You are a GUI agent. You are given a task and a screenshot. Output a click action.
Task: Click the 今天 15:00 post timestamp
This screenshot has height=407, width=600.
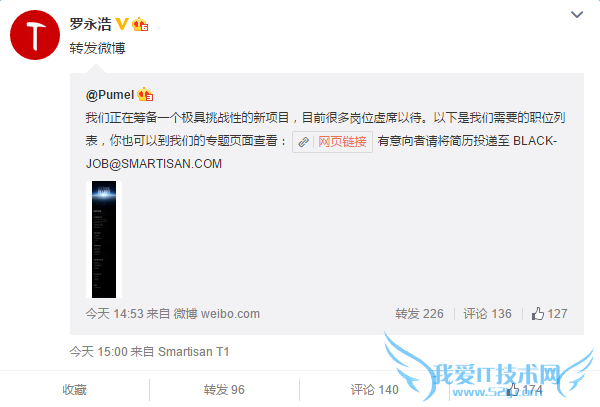pyautogui.click(x=98, y=352)
